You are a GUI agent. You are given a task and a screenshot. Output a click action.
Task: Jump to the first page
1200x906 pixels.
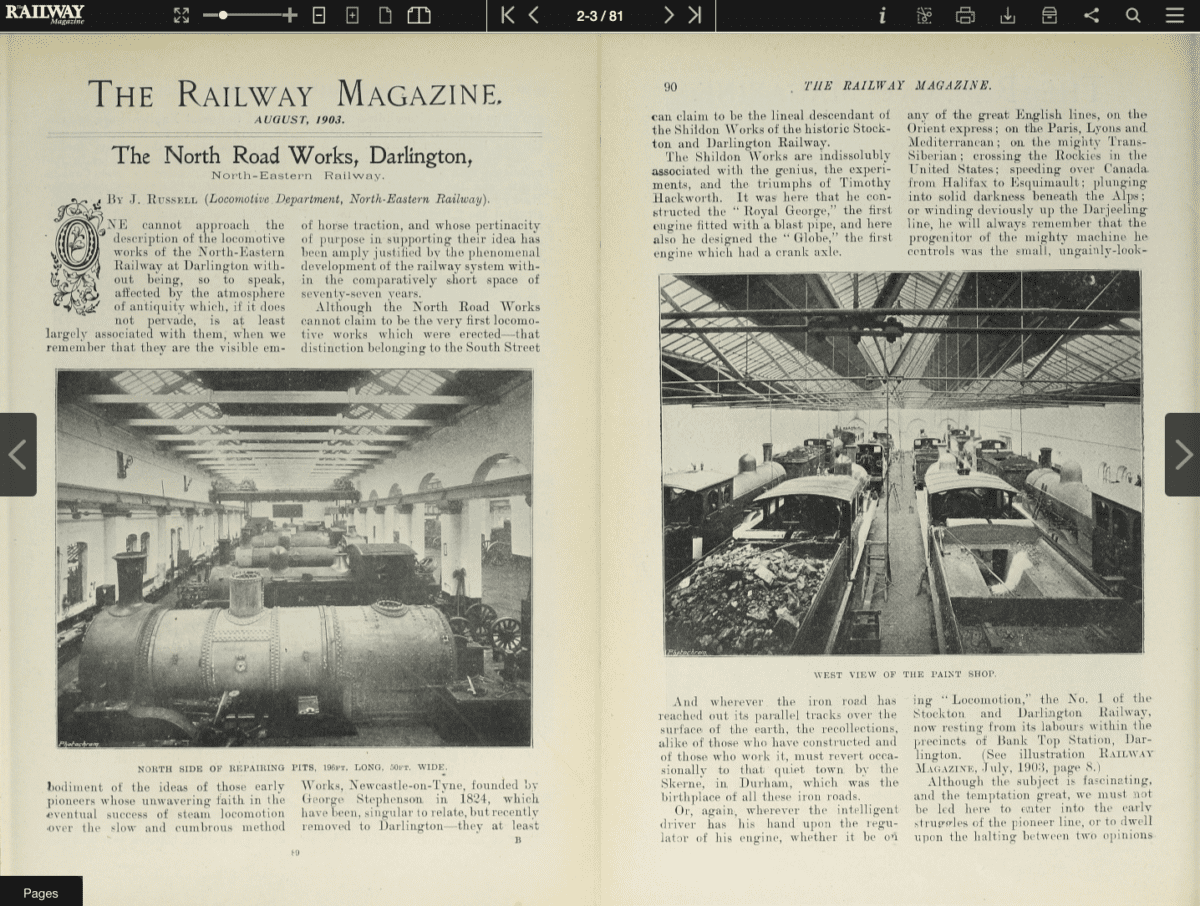[x=508, y=15]
